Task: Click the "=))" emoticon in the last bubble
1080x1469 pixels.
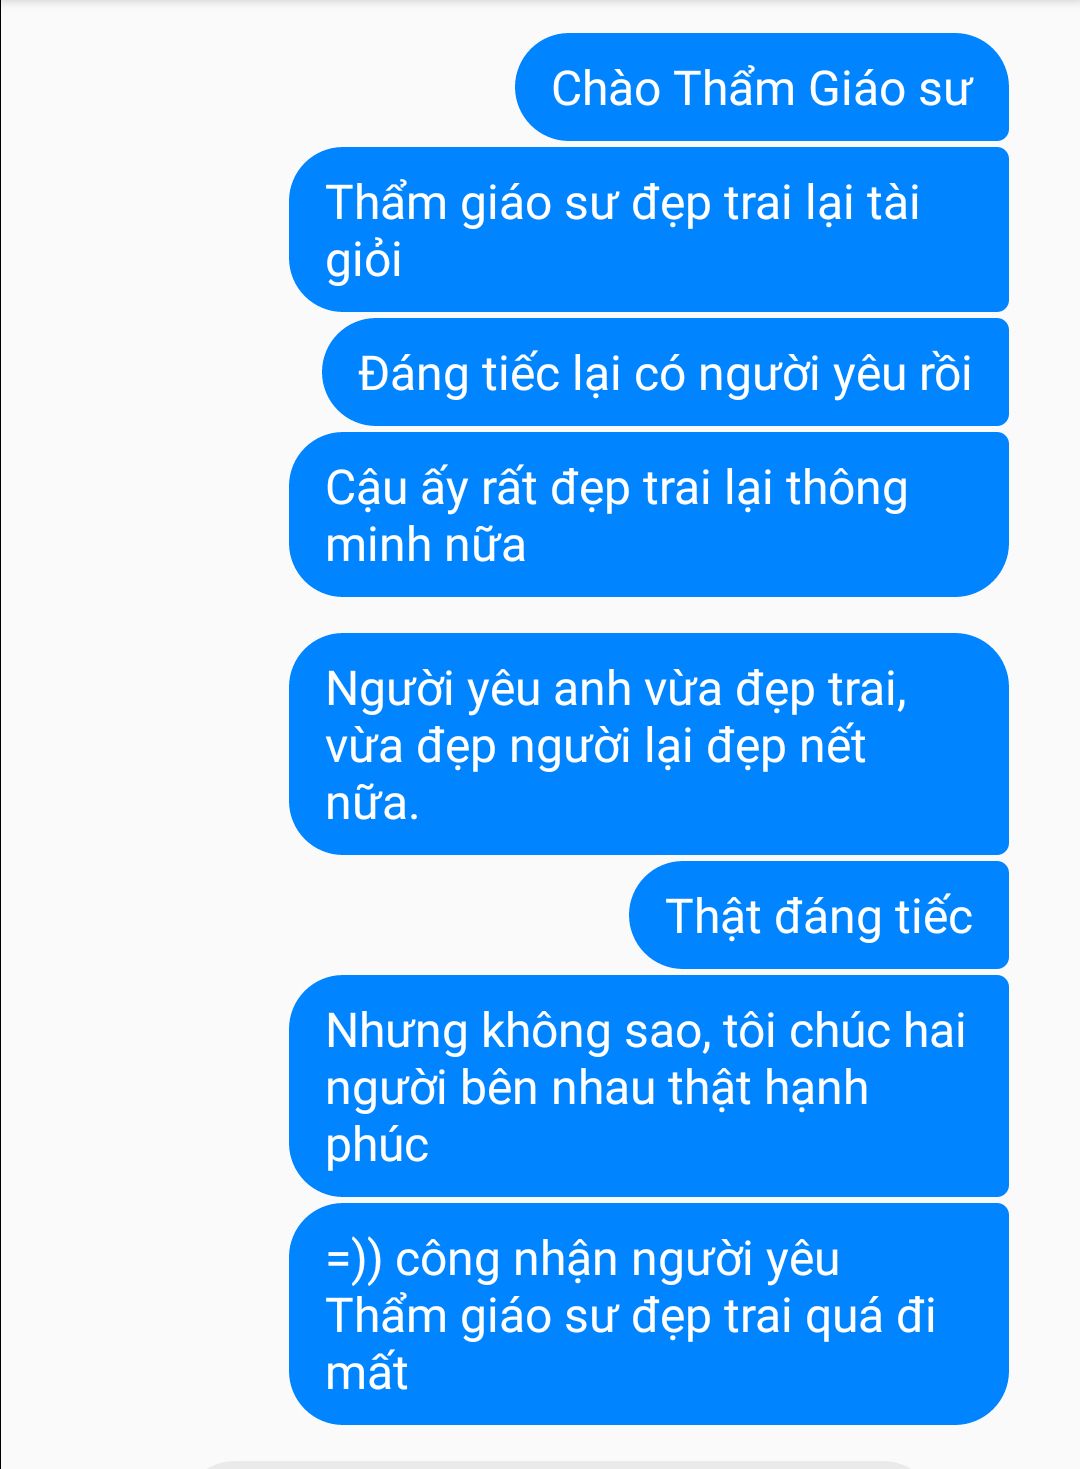Action: (354, 1259)
